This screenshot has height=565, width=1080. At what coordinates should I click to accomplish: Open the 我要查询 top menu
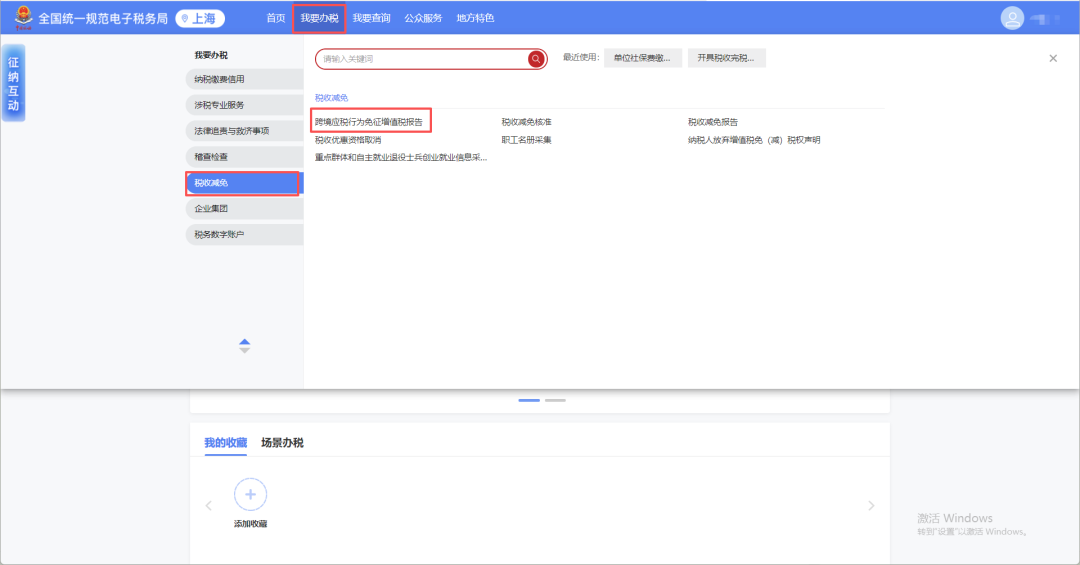click(371, 18)
